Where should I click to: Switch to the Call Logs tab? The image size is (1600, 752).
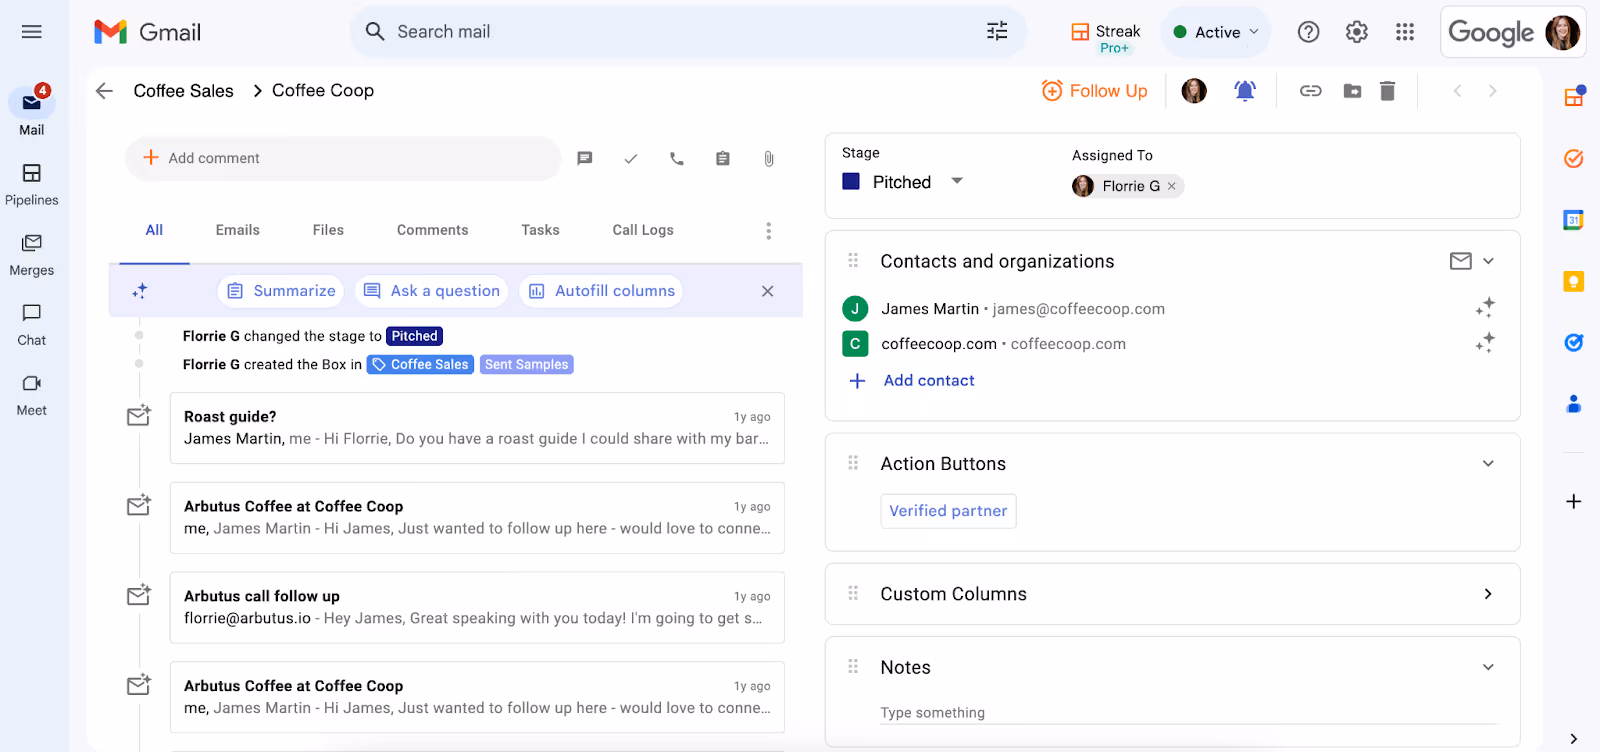[643, 230]
